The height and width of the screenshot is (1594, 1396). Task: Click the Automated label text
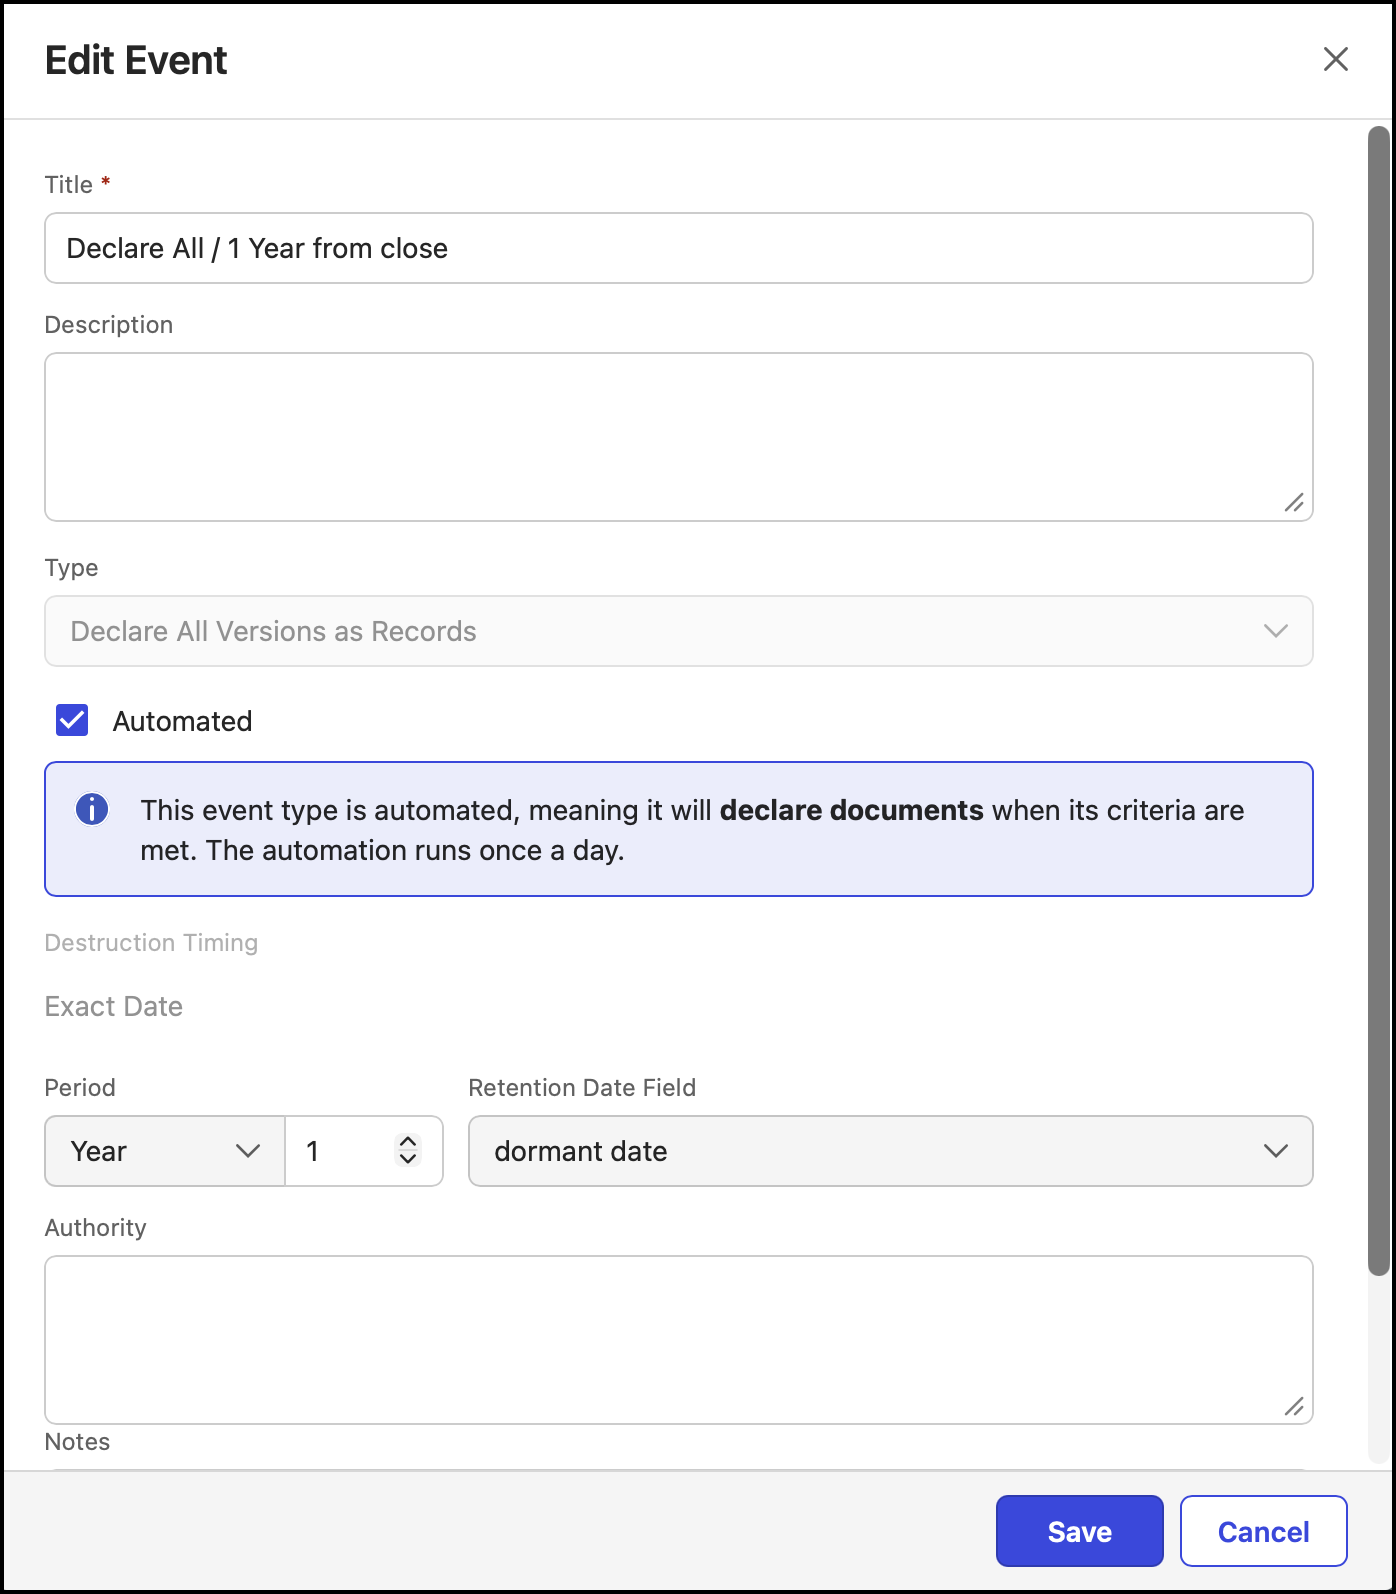click(182, 721)
